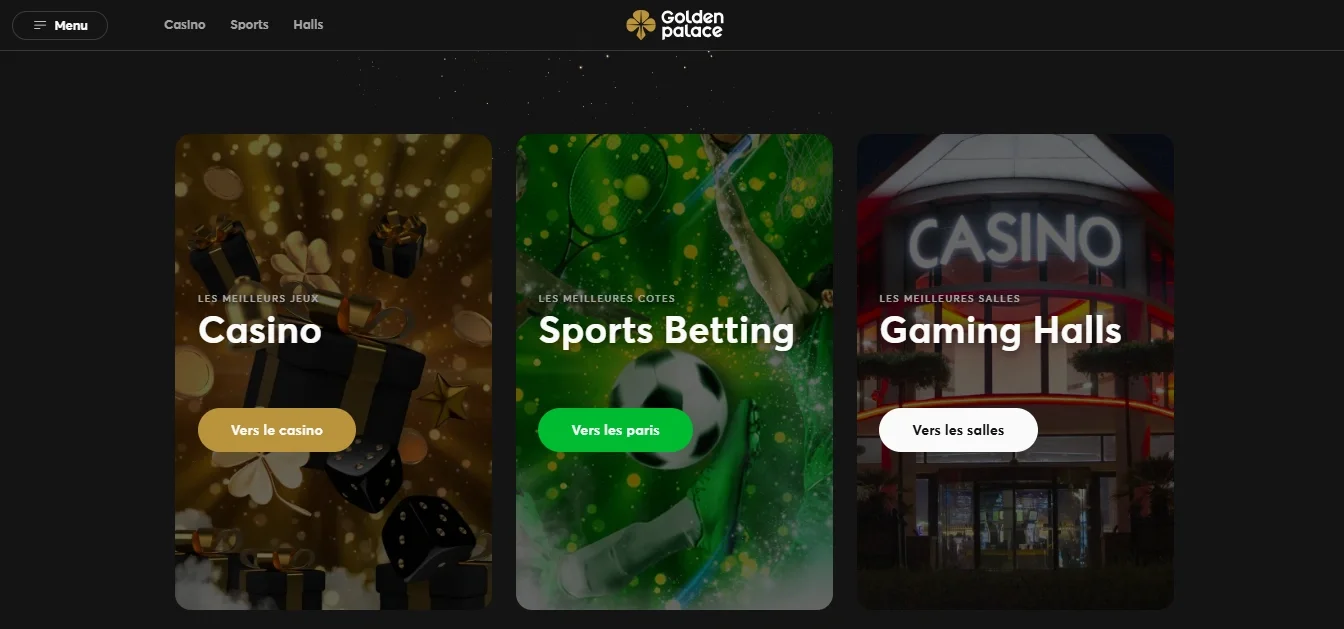Image resolution: width=1344 pixels, height=629 pixels.
Task: Open the Sports nav link
Action: 249,25
